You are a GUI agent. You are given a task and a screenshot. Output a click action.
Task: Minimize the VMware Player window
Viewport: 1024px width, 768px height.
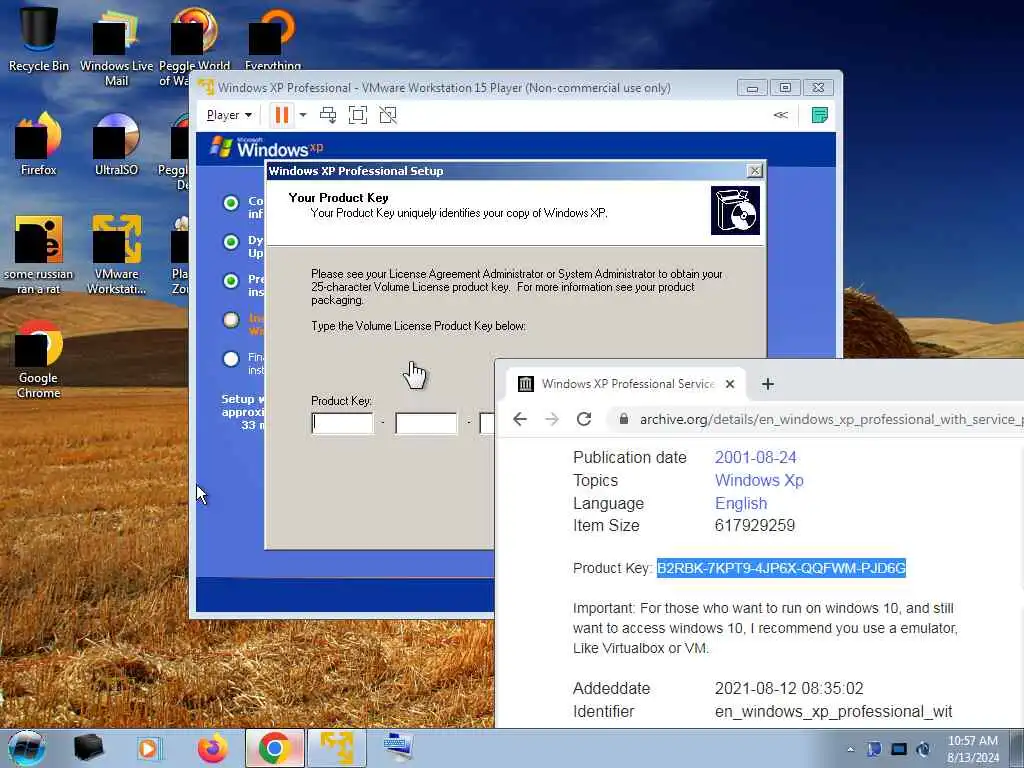click(x=752, y=88)
